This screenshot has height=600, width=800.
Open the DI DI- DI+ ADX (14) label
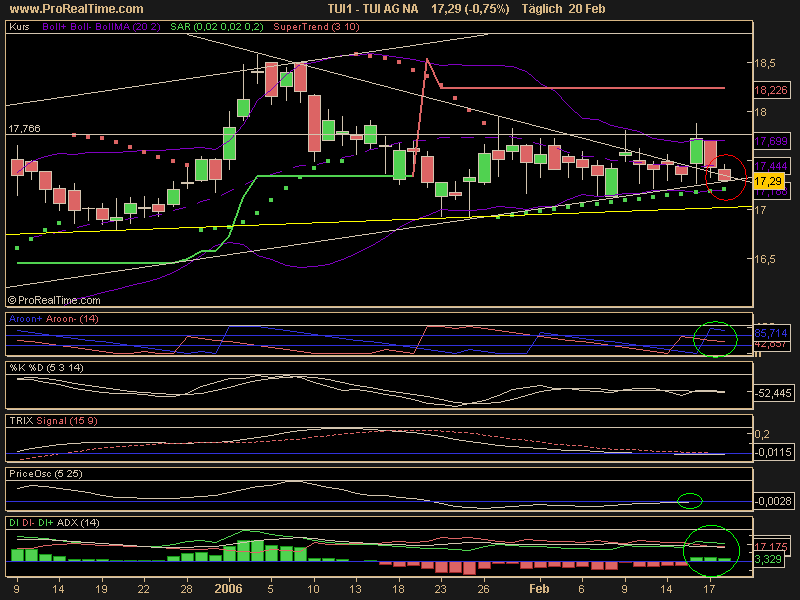[x=54, y=523]
